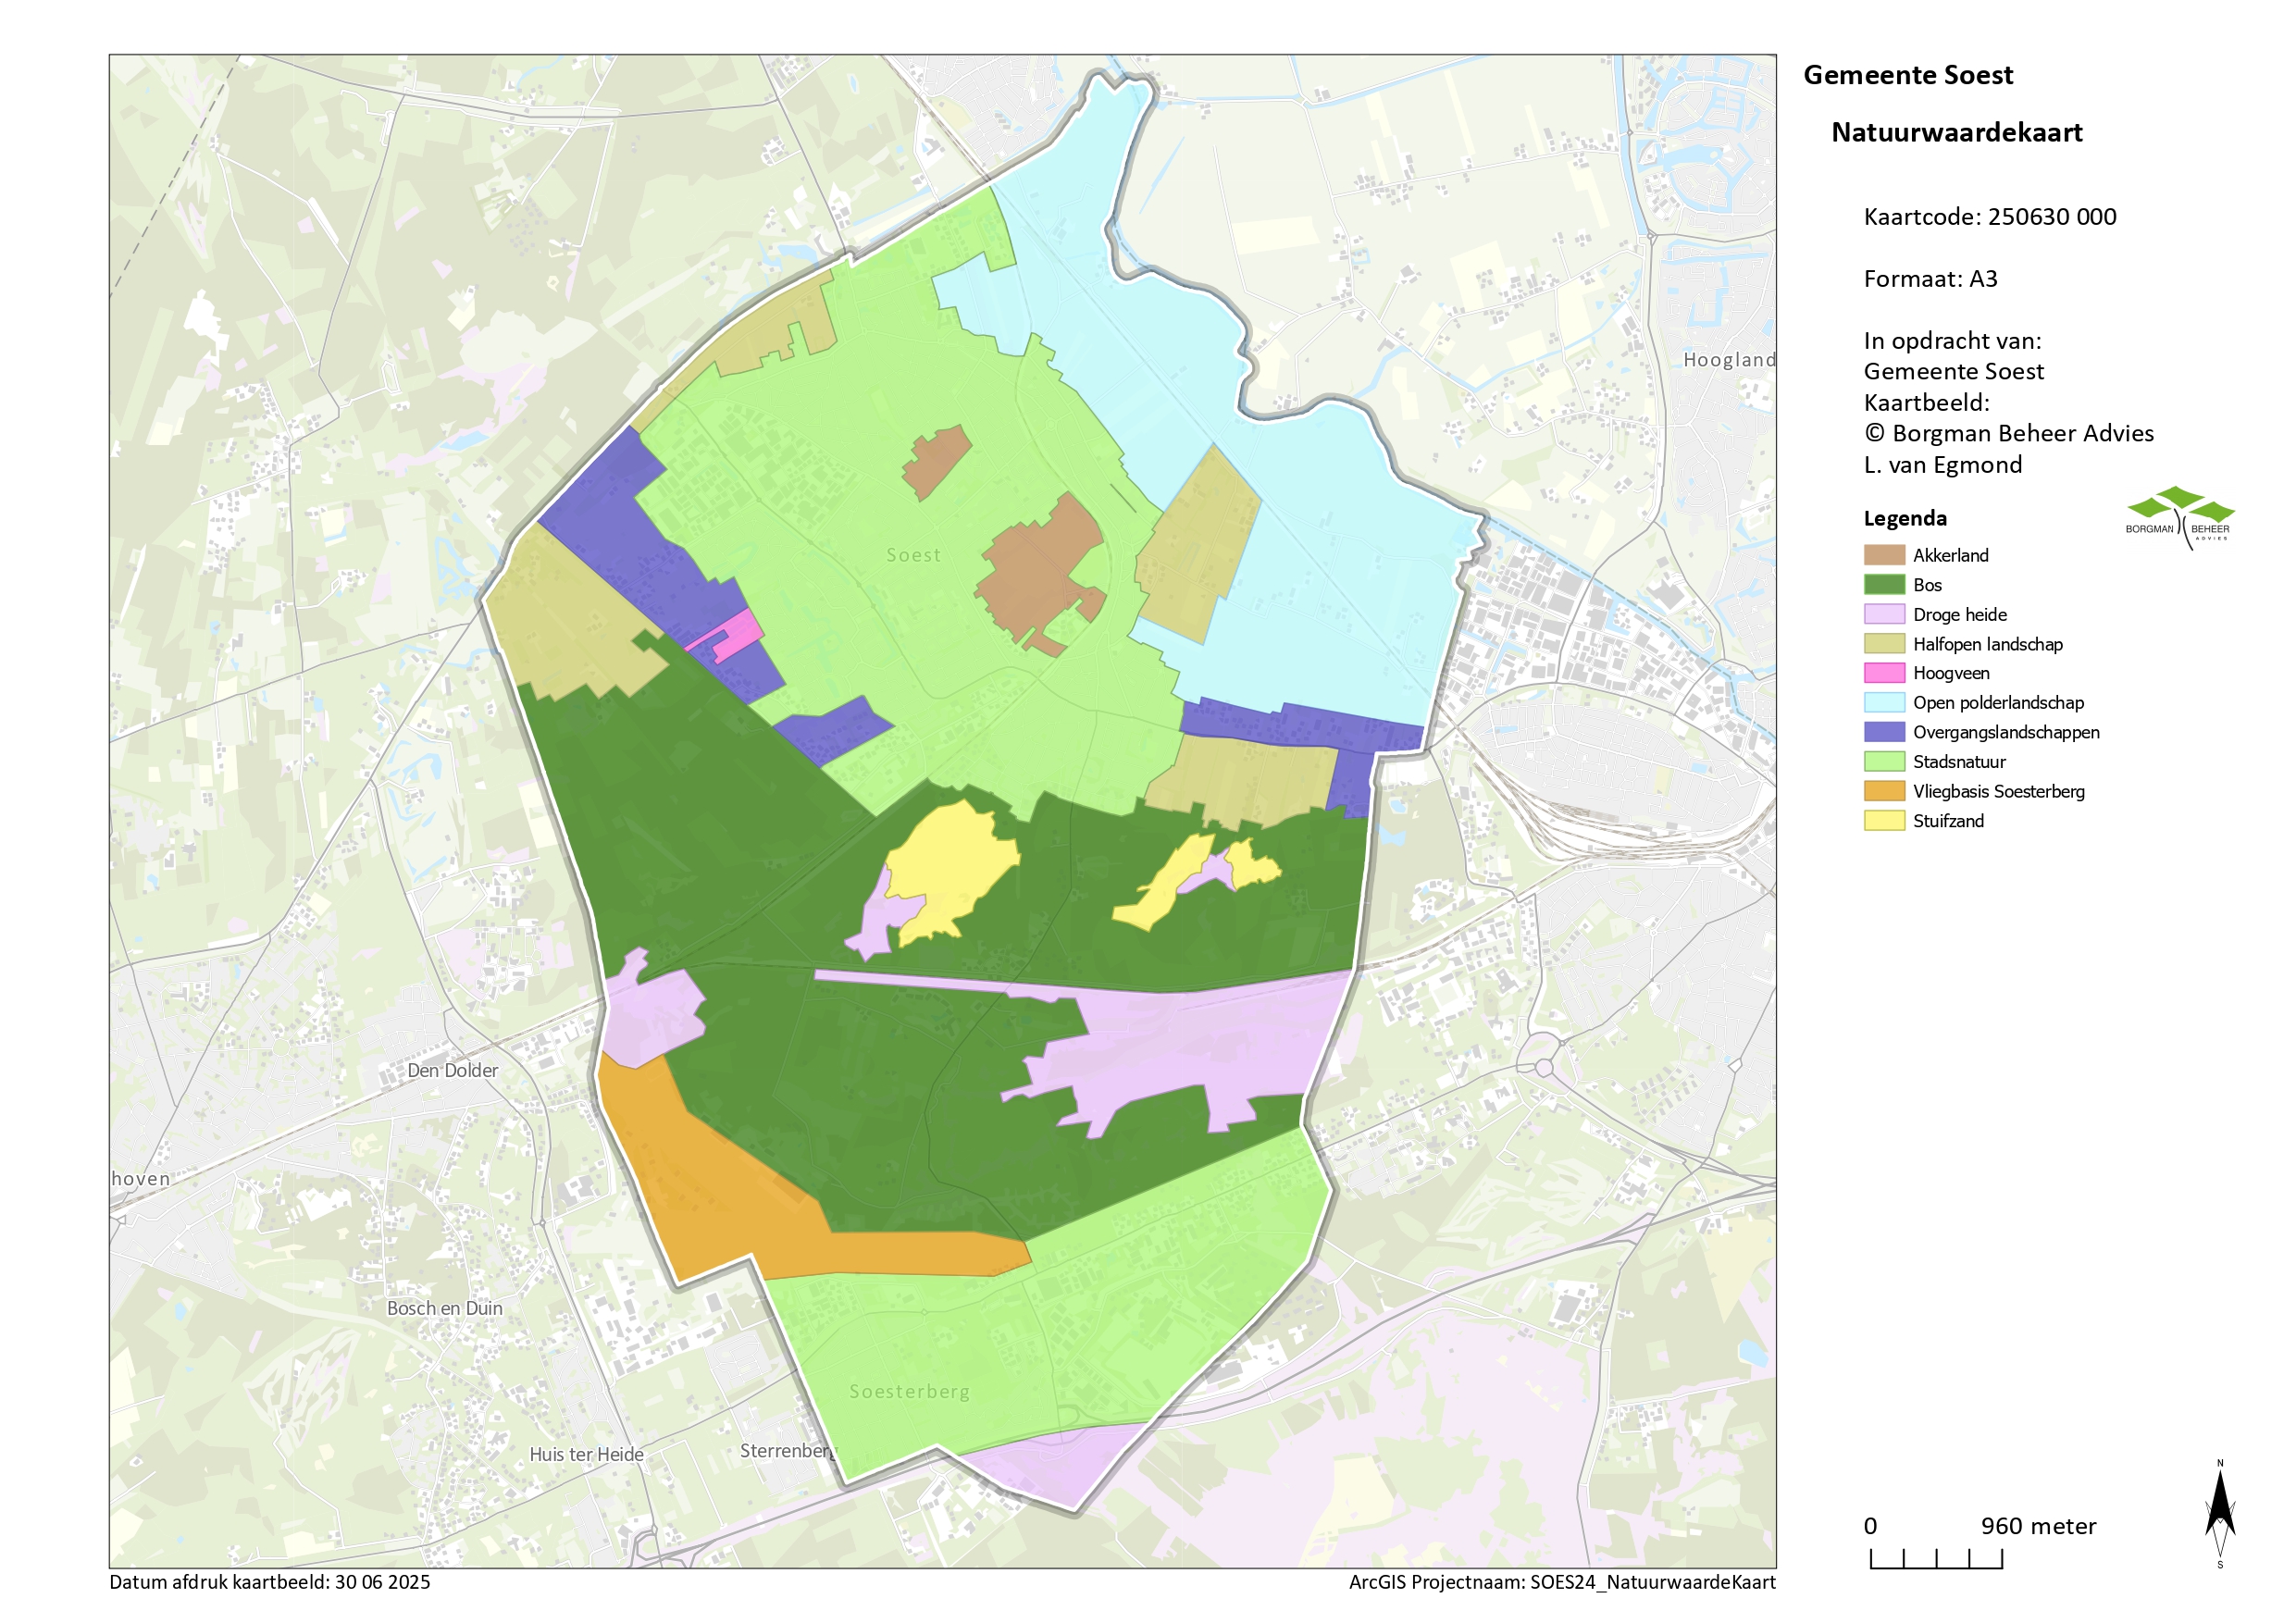Click the Borgman Beheer Advies logo
The image size is (2296, 1623).
[x=2179, y=518]
